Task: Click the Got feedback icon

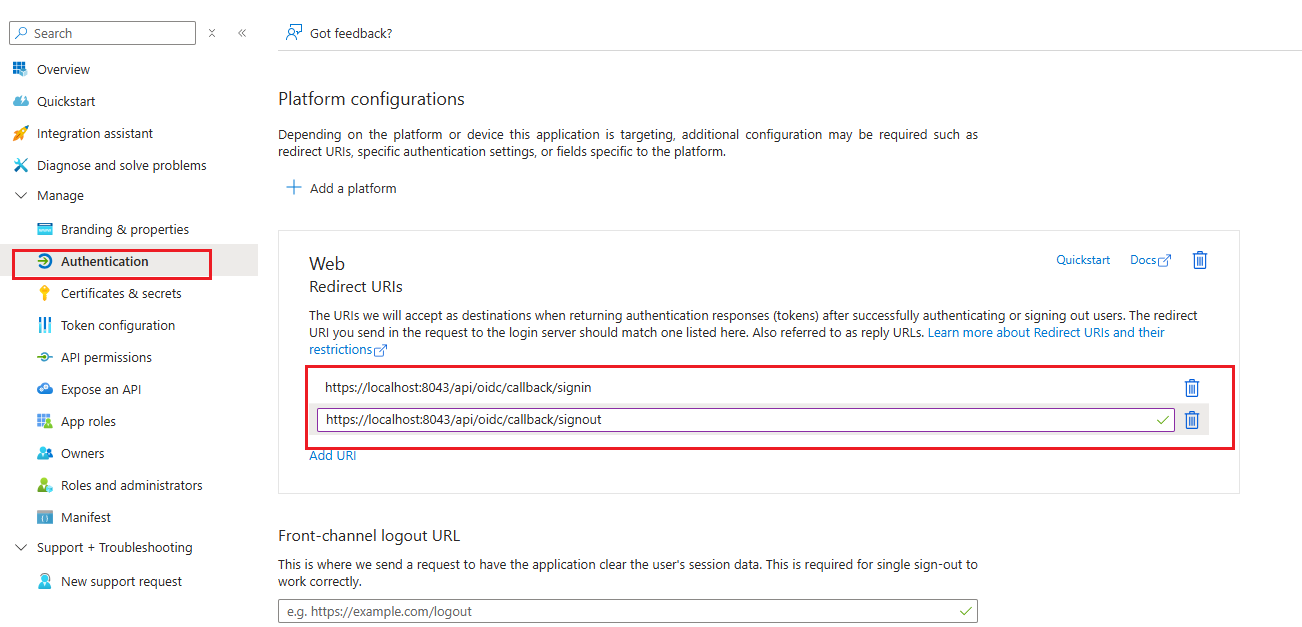Action: tap(293, 33)
